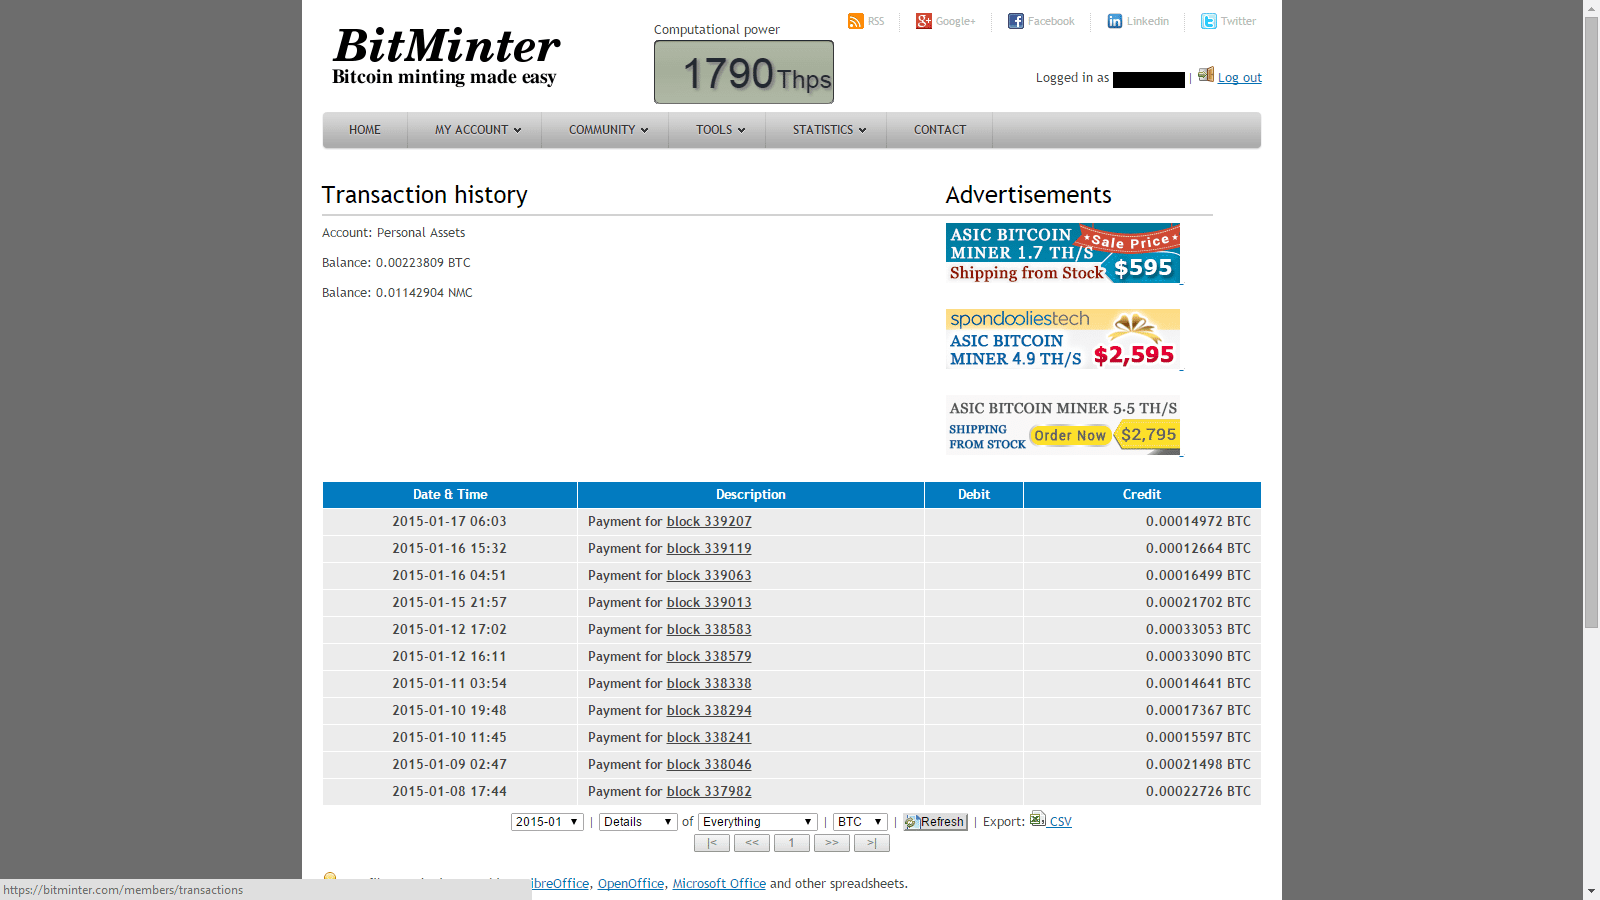The image size is (1600, 900).
Task: Open block 338046 link
Action: 709,765
